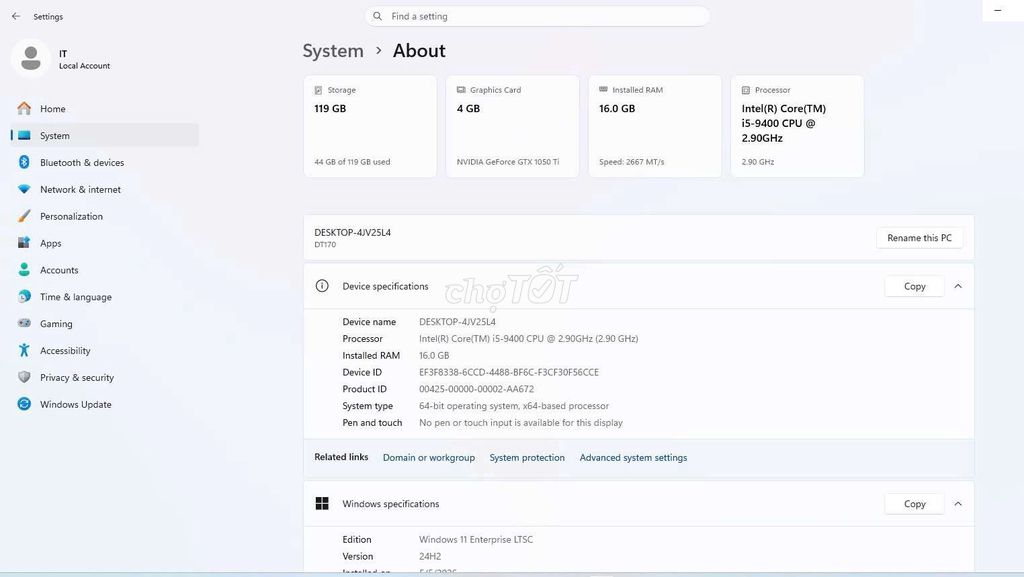
Task: Go to Personalization settings
Action: [x=104, y=216]
